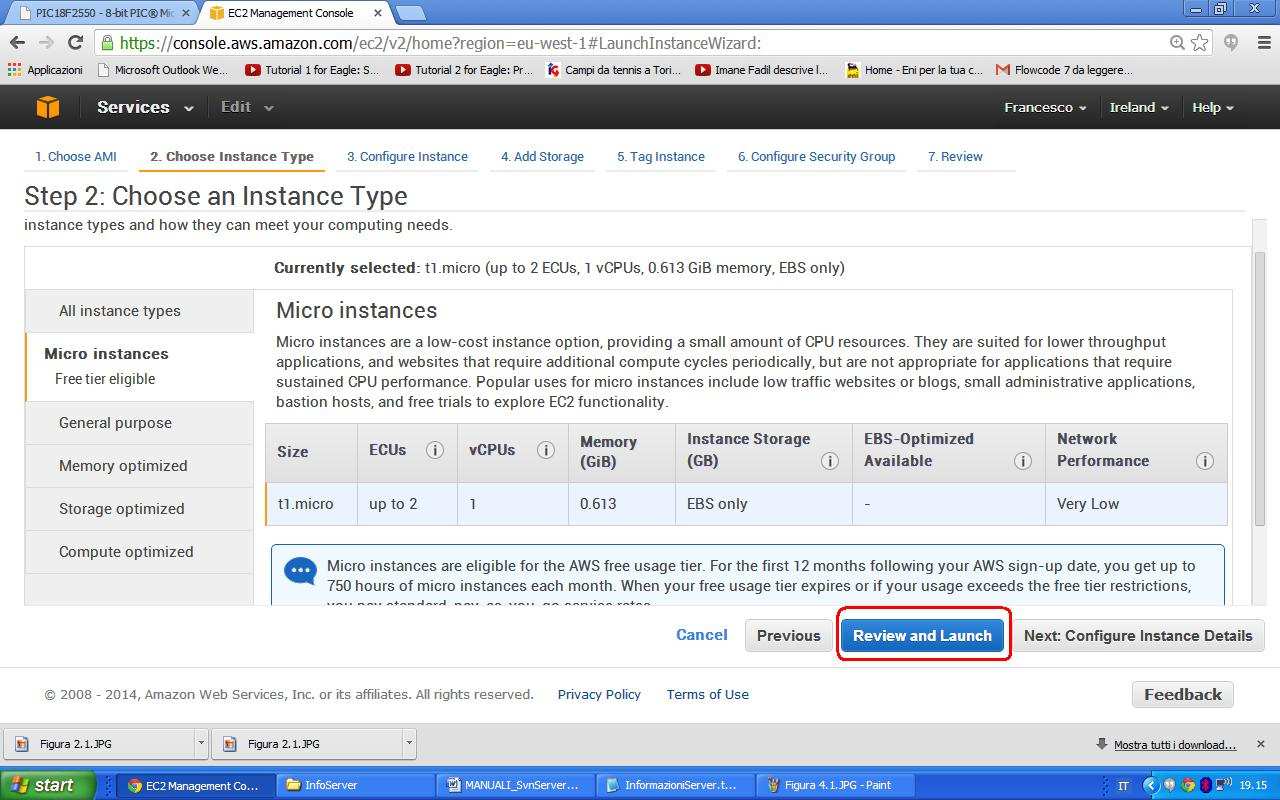Reload the EC2 console page
Image resolution: width=1280 pixels, height=800 pixels.
(75, 42)
